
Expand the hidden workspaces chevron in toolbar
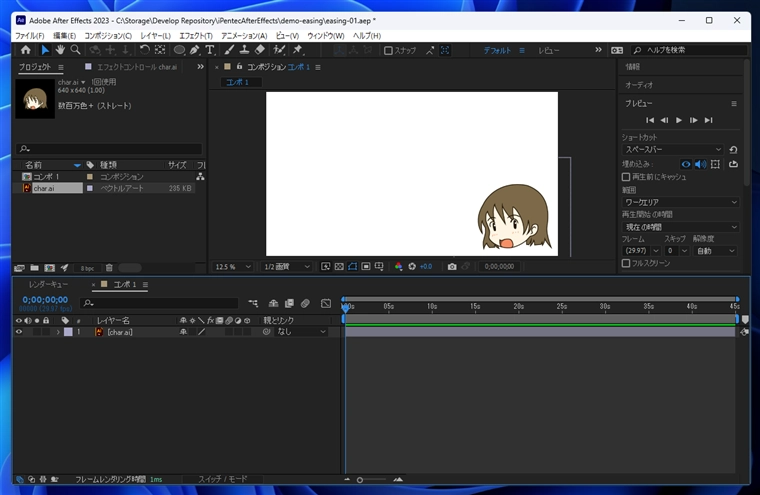598,50
